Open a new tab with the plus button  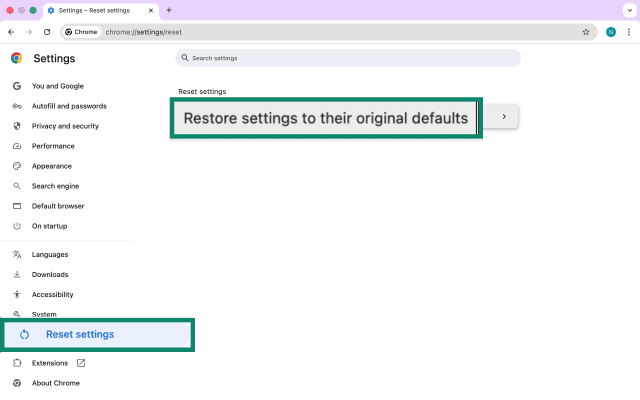[x=169, y=10]
